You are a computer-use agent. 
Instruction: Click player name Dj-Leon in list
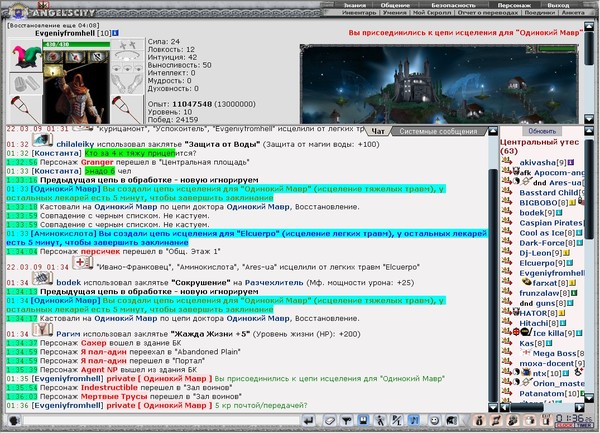537,253
